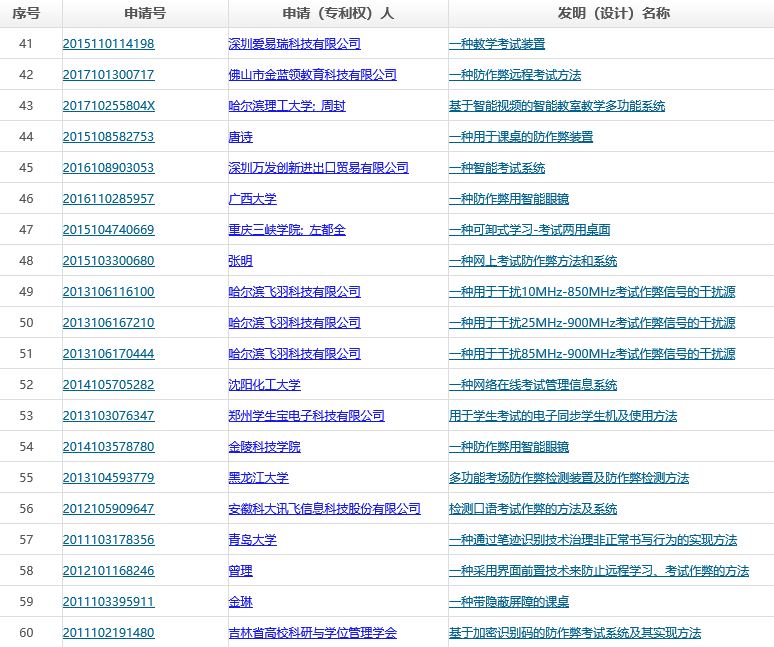Open patent on 85MHz-900MHz interference source

click(x=592, y=354)
